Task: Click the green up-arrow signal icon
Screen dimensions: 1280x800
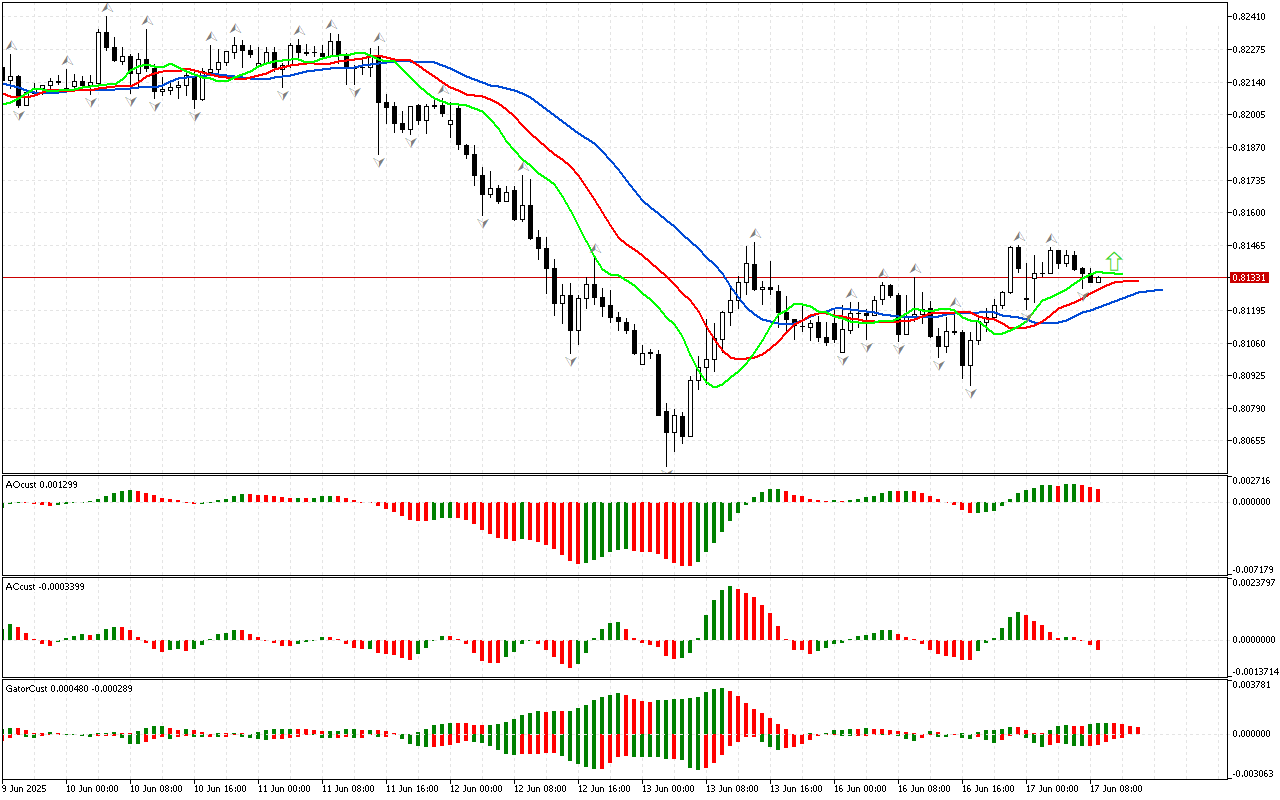Action: pyautogui.click(x=1114, y=262)
